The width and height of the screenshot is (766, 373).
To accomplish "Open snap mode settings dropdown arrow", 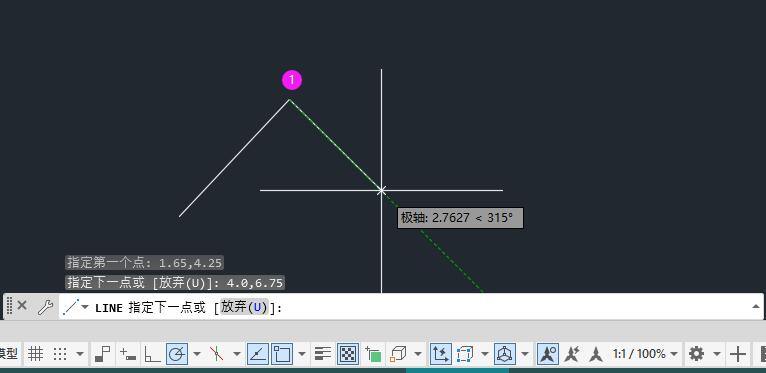I will tap(80, 353).
